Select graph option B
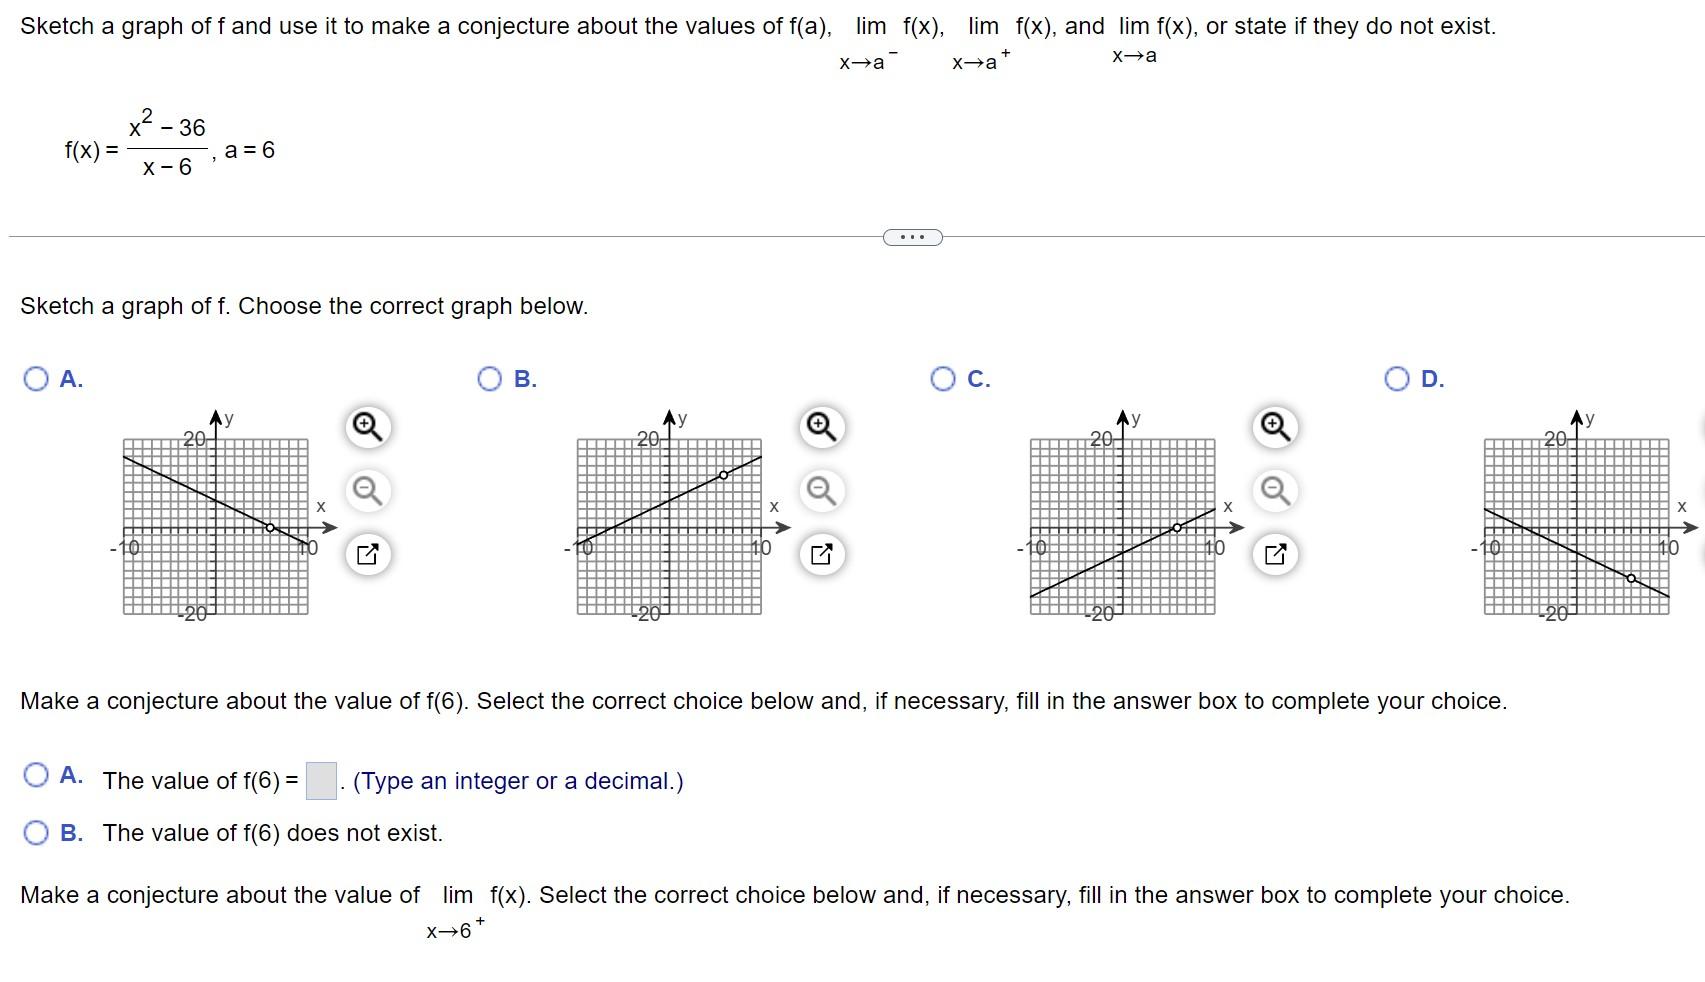The width and height of the screenshot is (1705, 982). point(490,379)
